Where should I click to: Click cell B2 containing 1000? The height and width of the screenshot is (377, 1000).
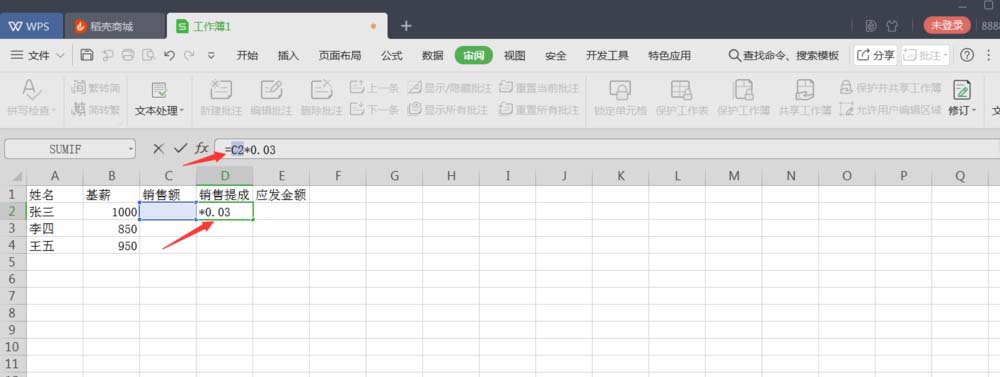pos(112,211)
